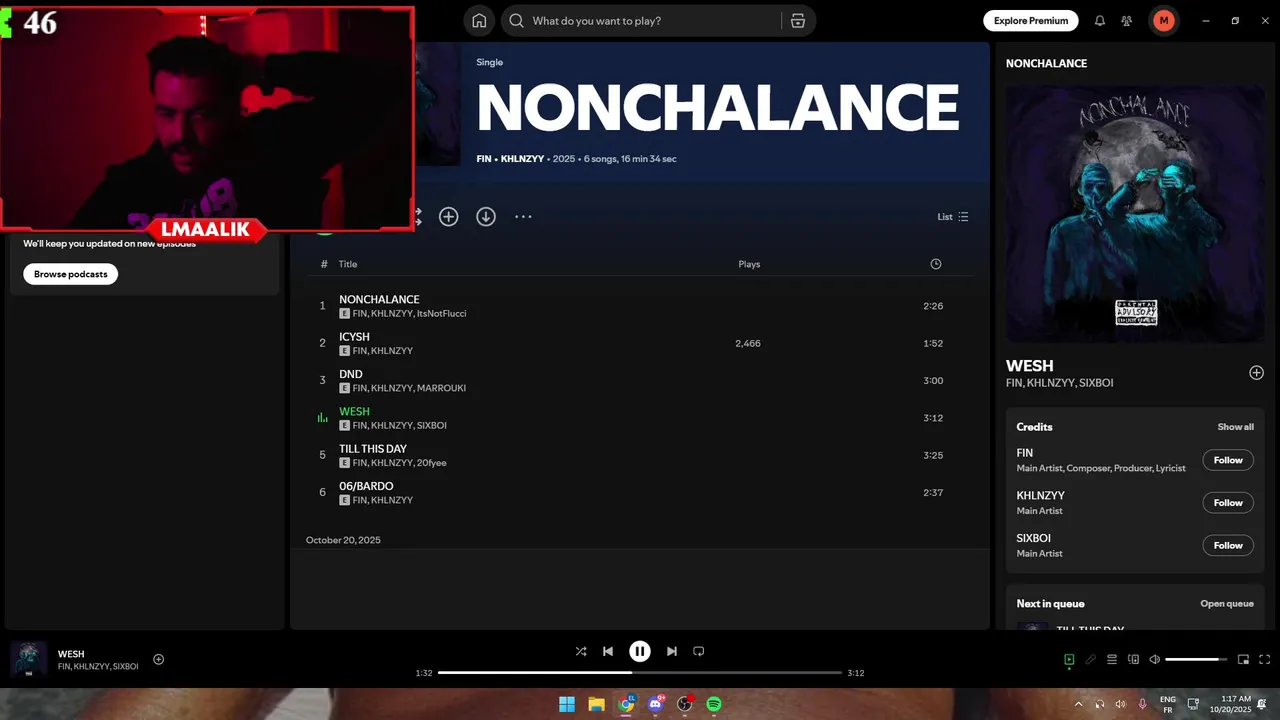Screen dimensions: 1280x720
Task: Open the What's New notifications bell
Action: pos(1100,20)
